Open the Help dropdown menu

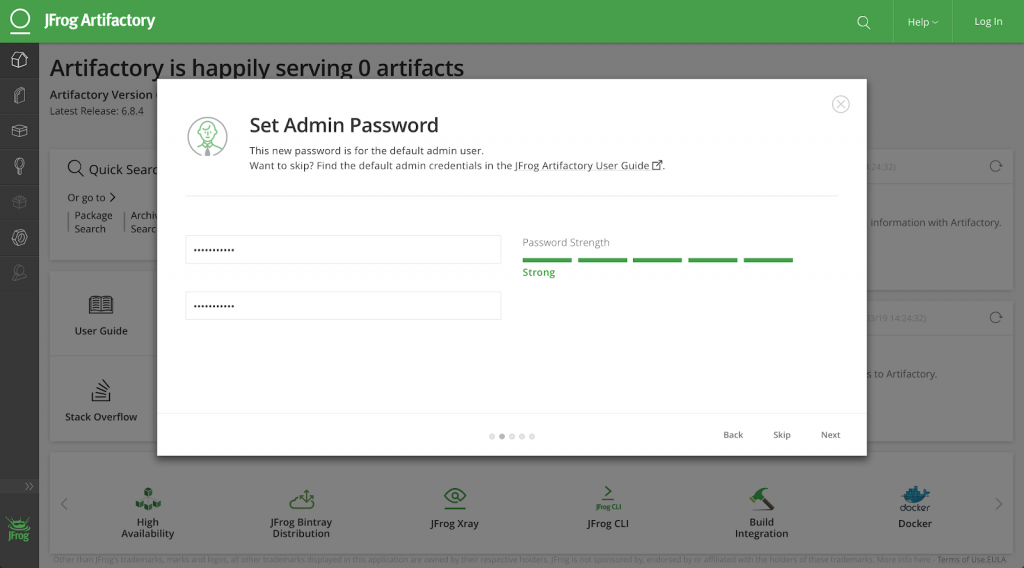(922, 22)
